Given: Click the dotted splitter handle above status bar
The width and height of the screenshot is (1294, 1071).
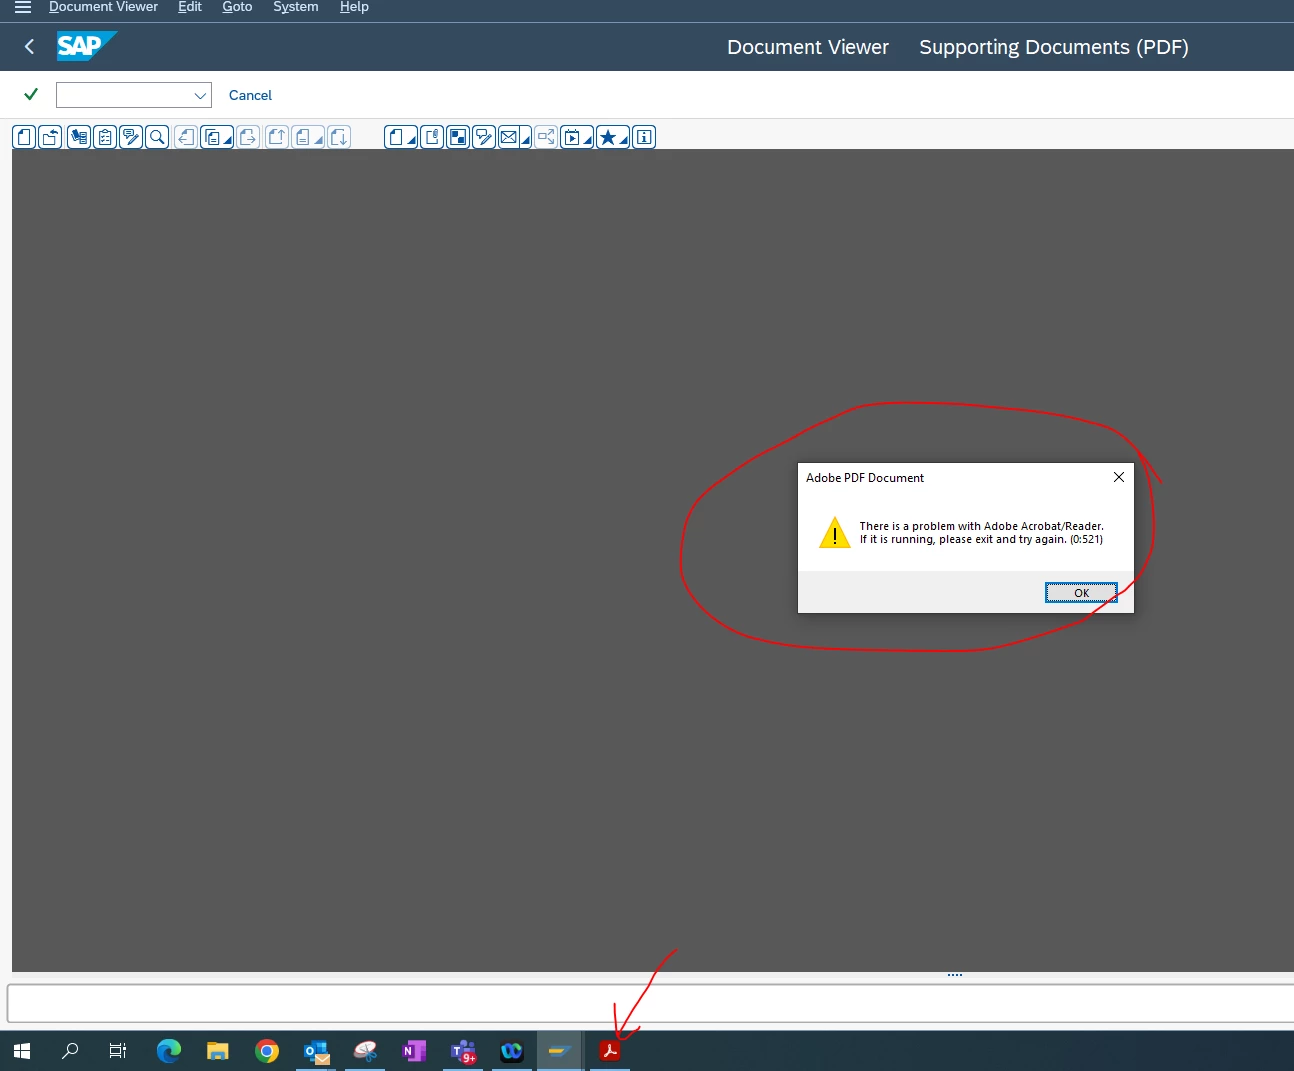Looking at the screenshot, I should tap(955, 975).
